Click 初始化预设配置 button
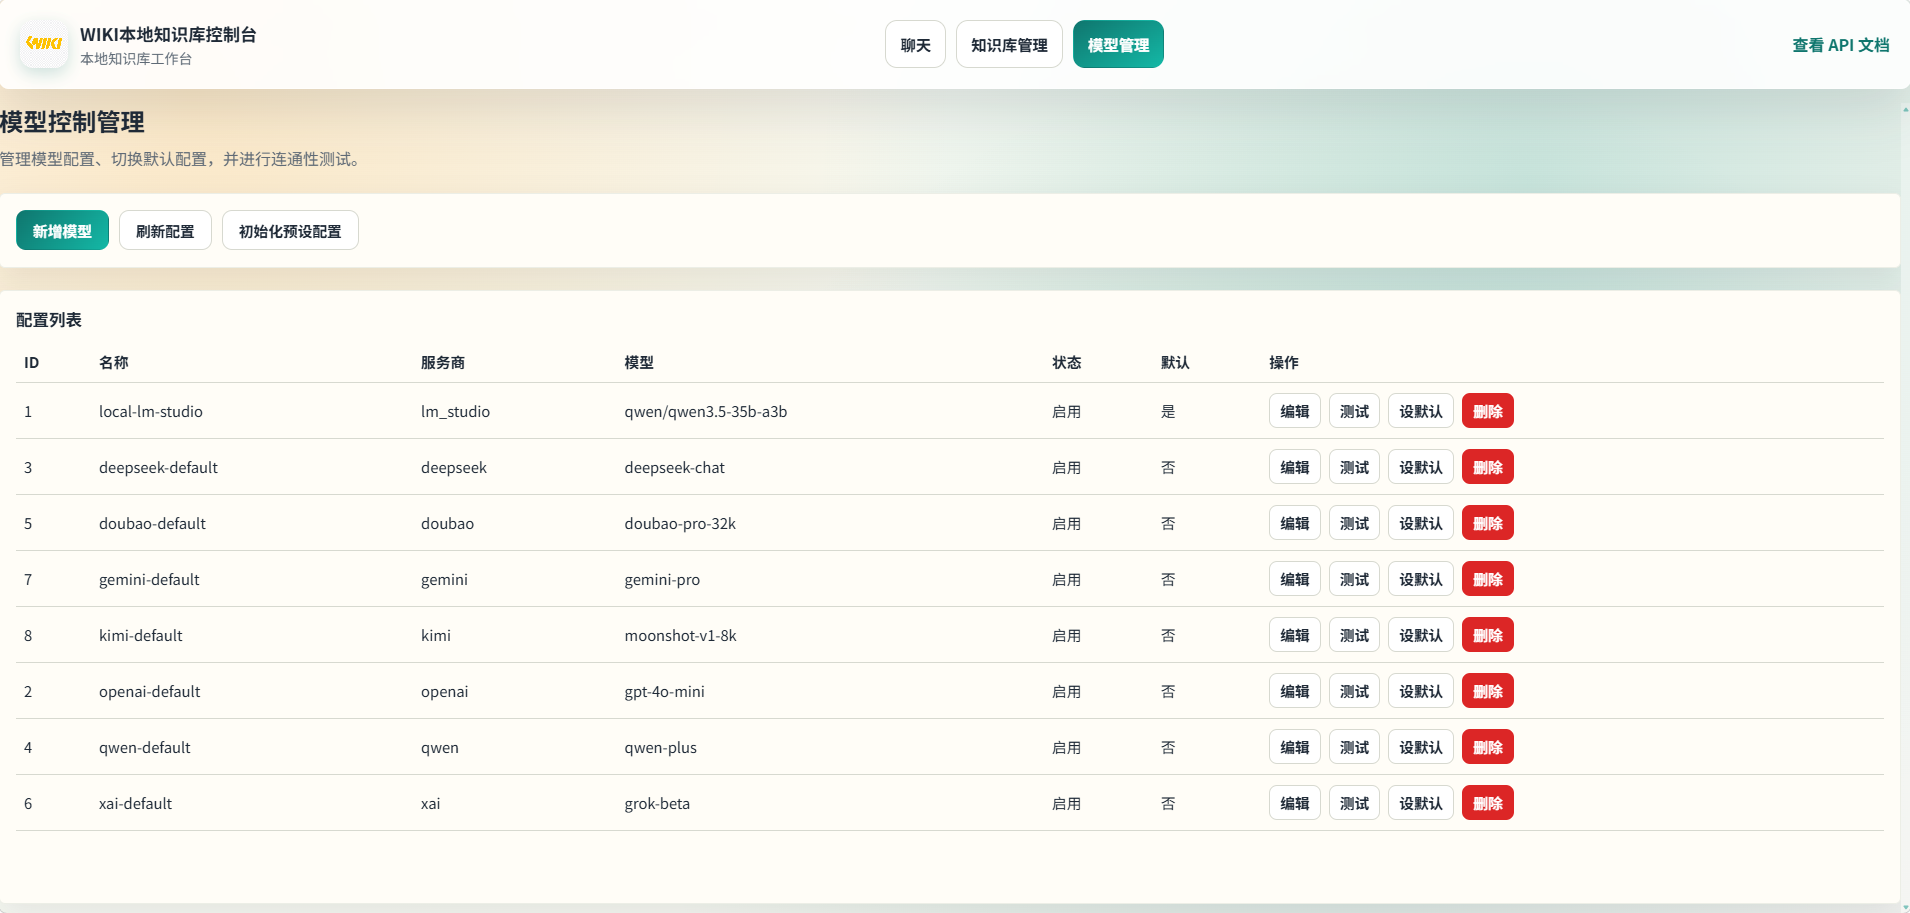 click(x=290, y=231)
